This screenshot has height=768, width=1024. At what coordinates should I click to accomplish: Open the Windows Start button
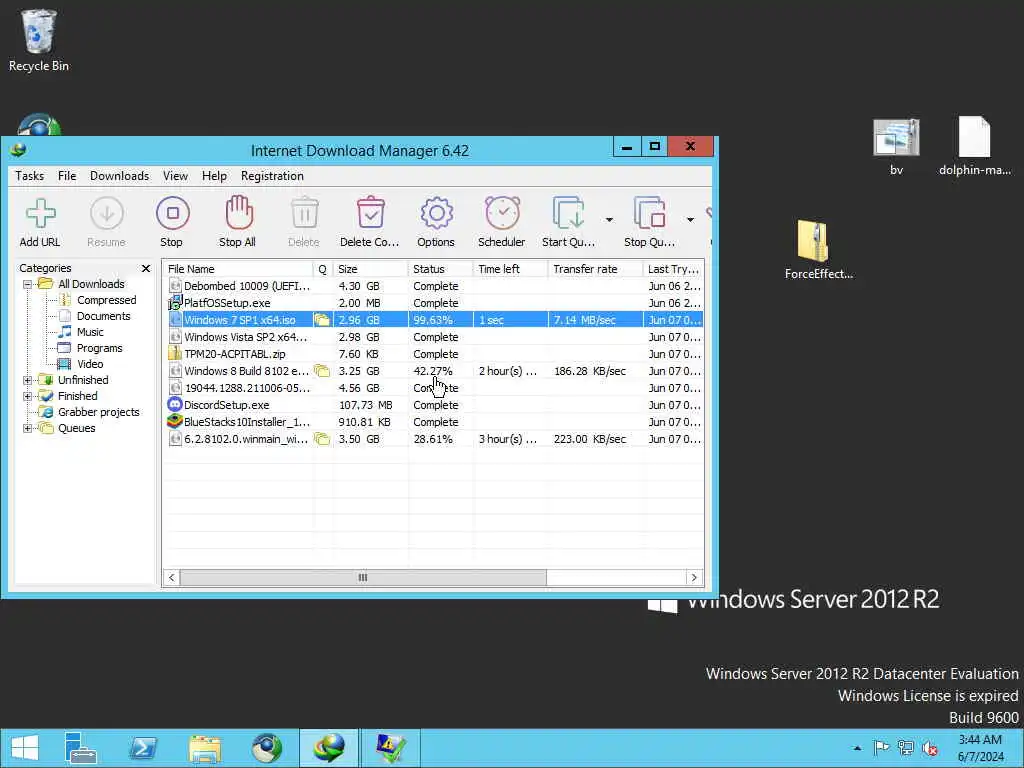(25, 748)
